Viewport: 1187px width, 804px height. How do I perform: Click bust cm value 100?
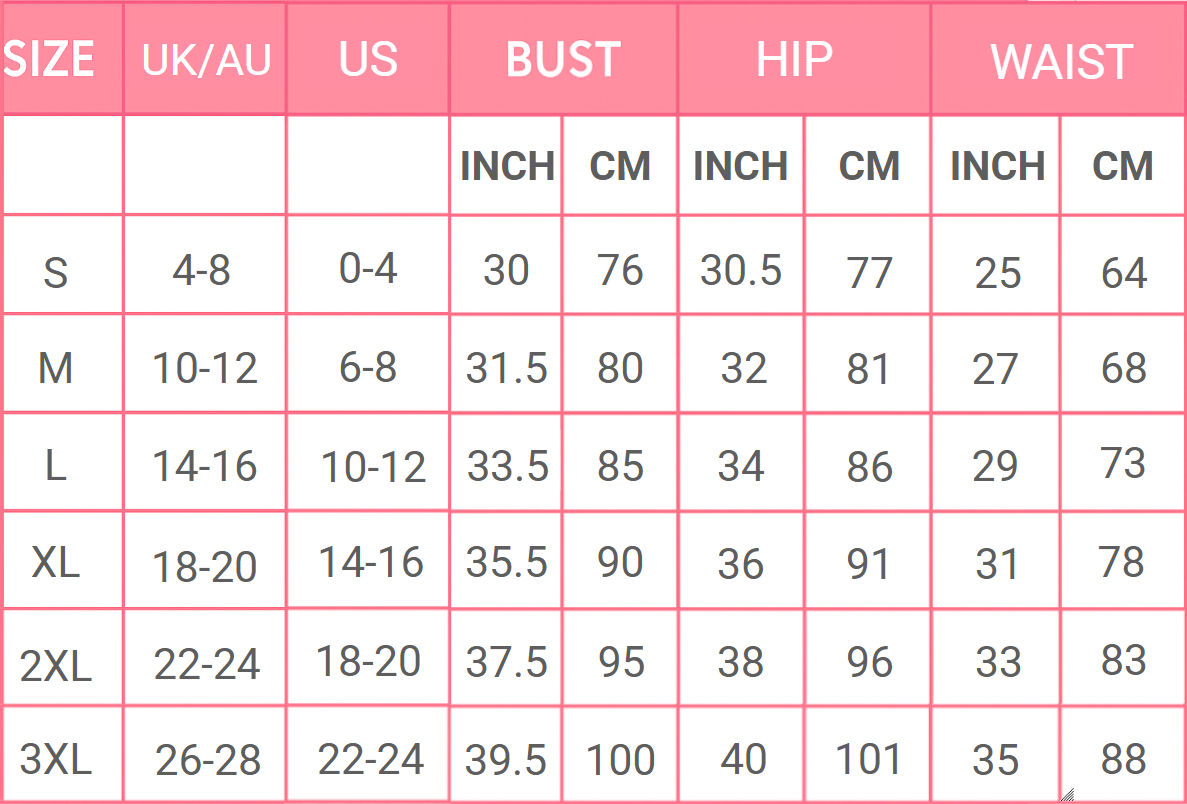pos(620,760)
